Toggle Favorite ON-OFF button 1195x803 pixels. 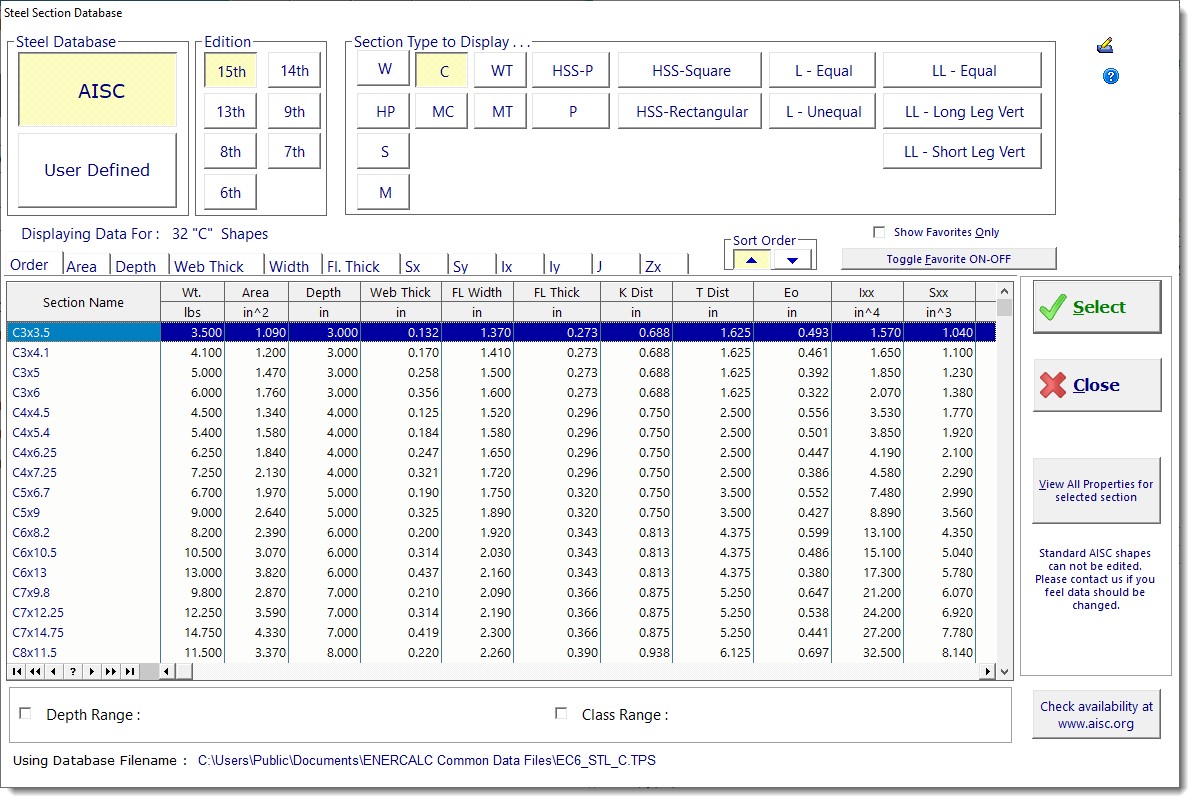(949, 259)
